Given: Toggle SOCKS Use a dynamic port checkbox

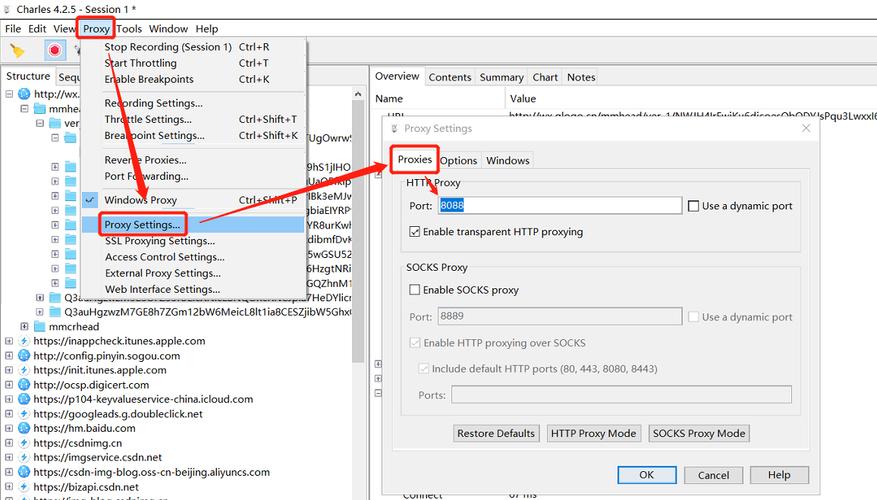Looking at the screenshot, I should pyautogui.click(x=693, y=317).
